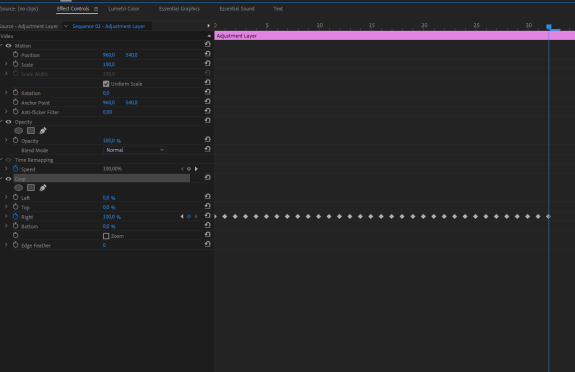This screenshot has height=372, width=575.
Task: Add or remove keyframe for Speed
Action: pos(189,169)
